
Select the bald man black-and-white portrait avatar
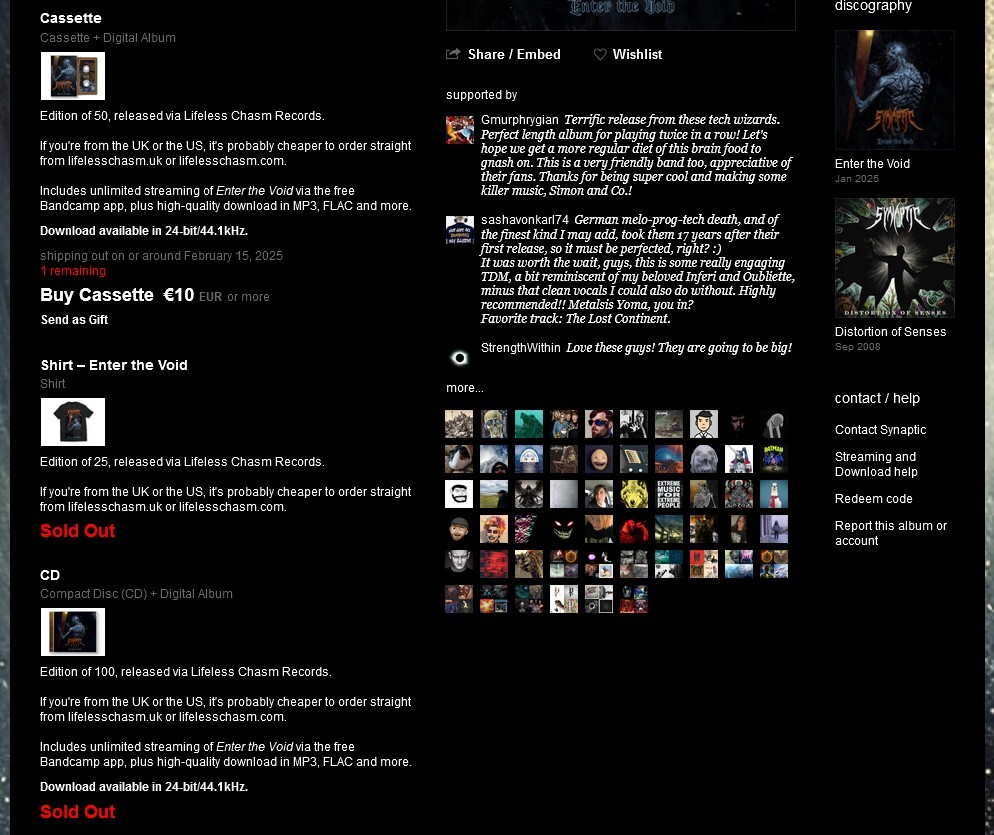coord(459,564)
